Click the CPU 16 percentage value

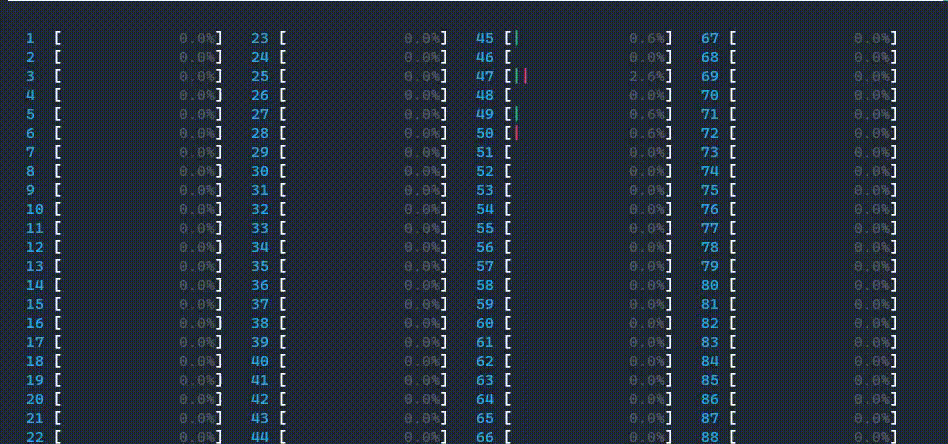point(196,323)
